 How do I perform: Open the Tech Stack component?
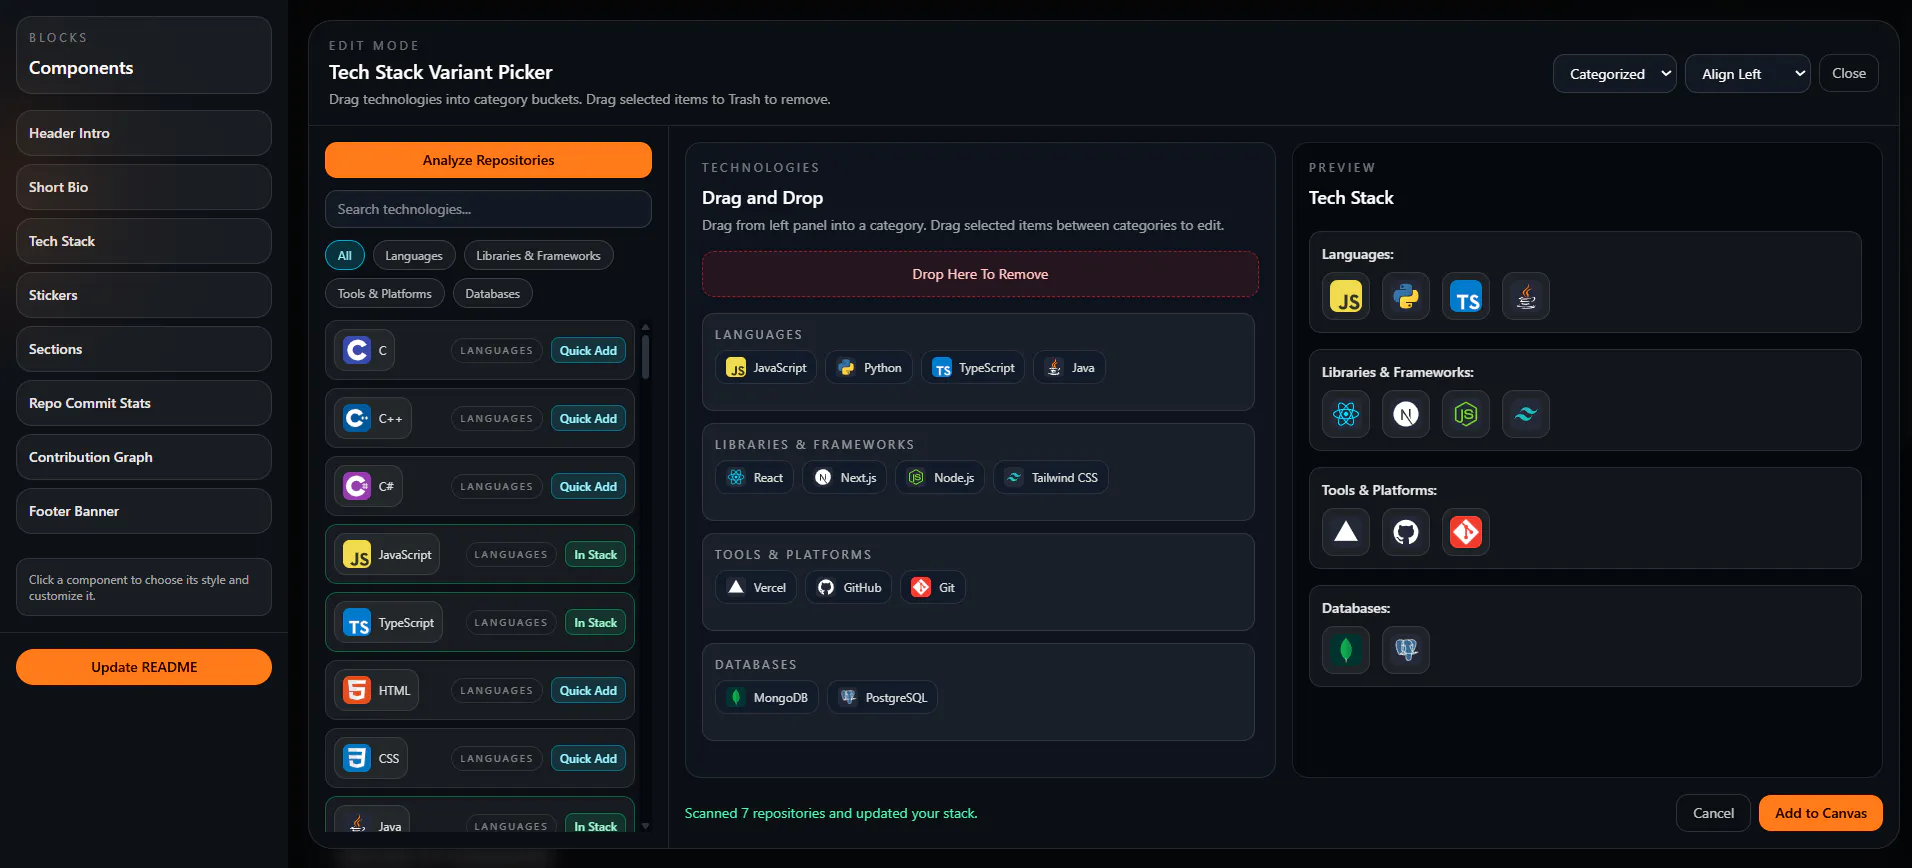click(x=144, y=241)
